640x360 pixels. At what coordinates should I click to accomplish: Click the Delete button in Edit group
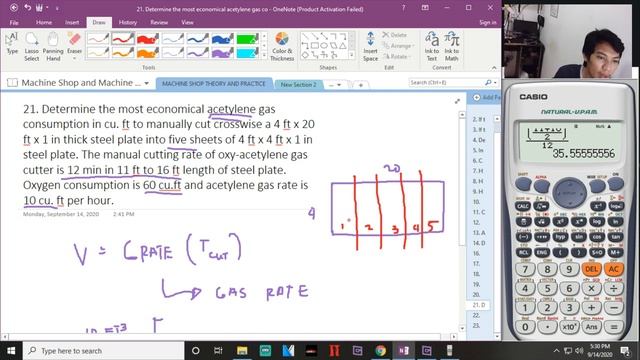point(395,35)
